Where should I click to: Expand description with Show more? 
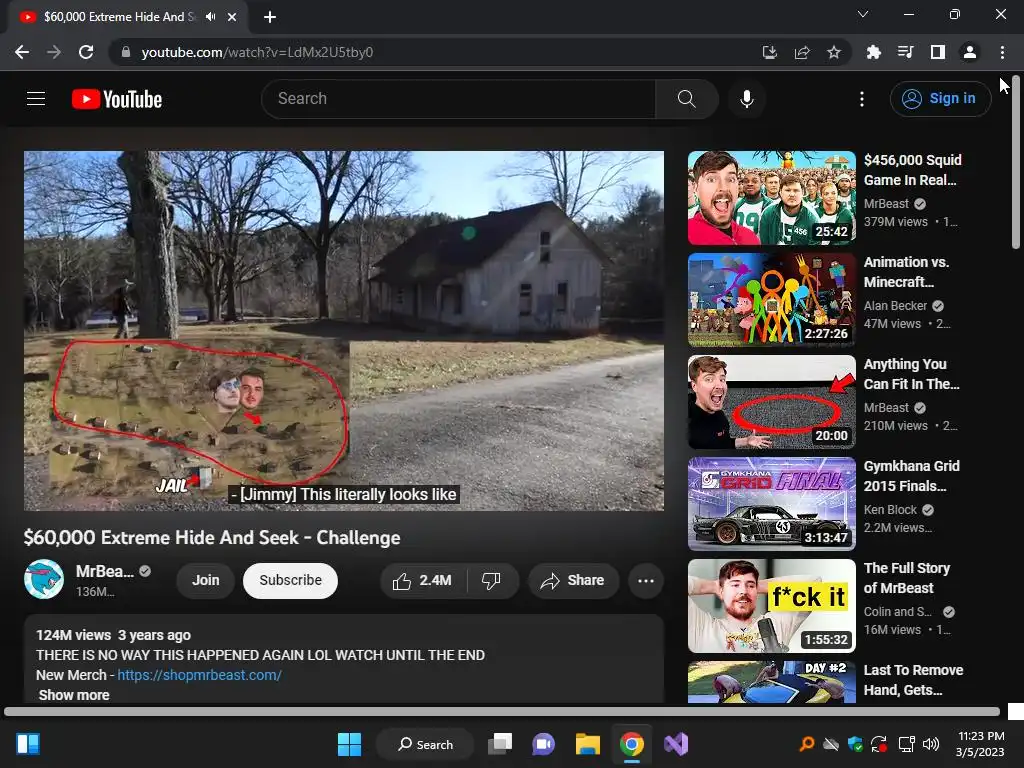[x=74, y=695]
